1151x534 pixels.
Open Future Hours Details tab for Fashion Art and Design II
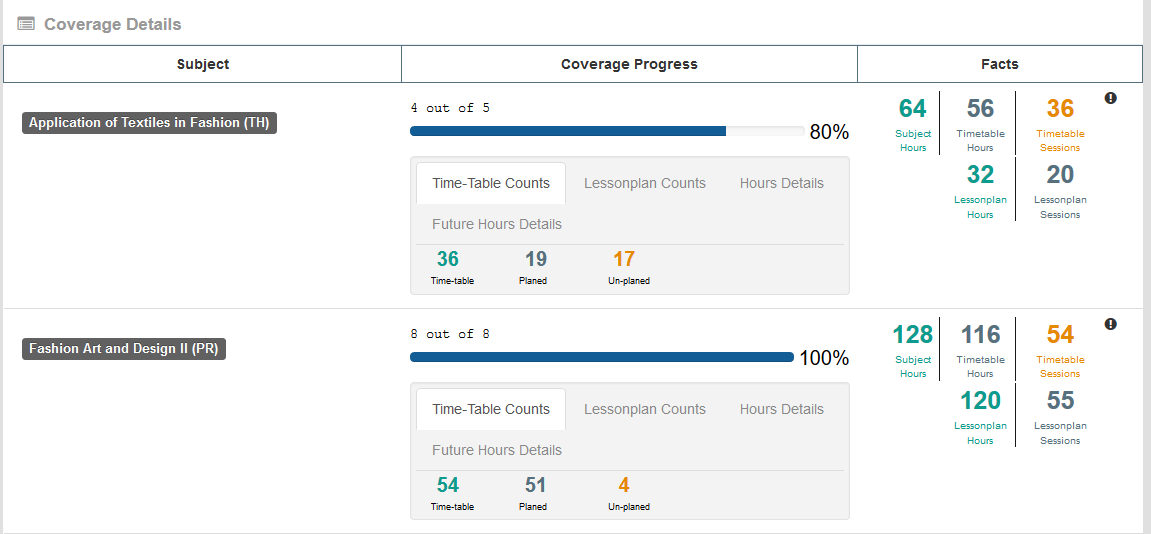point(497,450)
